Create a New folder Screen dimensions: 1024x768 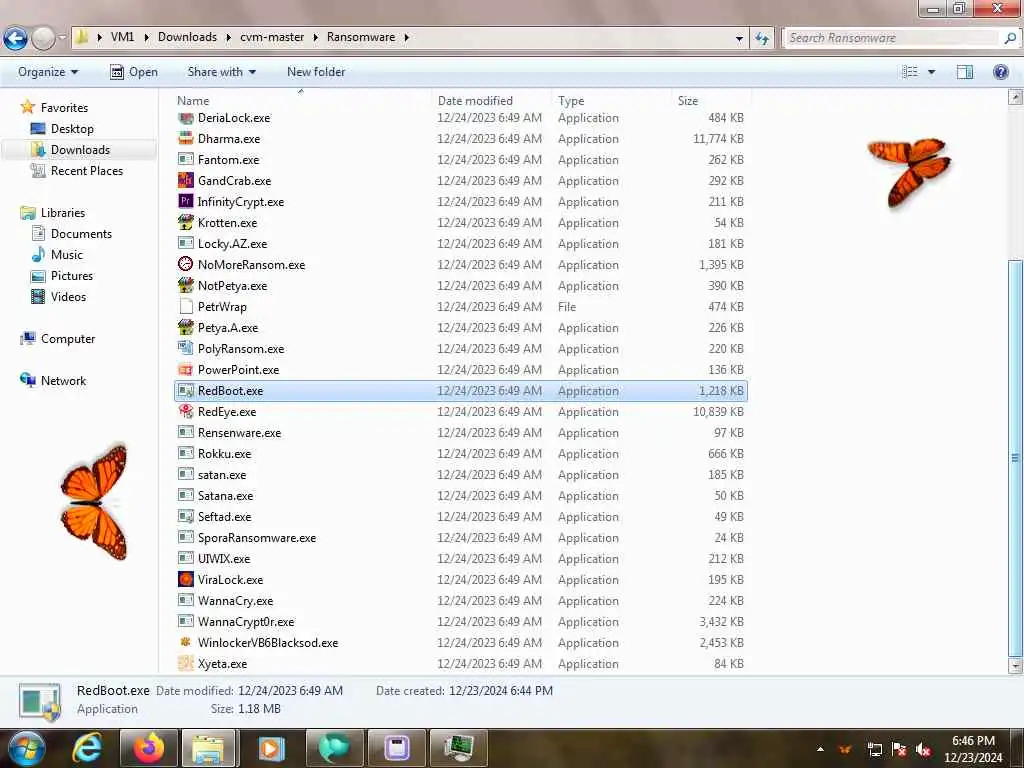pos(316,72)
